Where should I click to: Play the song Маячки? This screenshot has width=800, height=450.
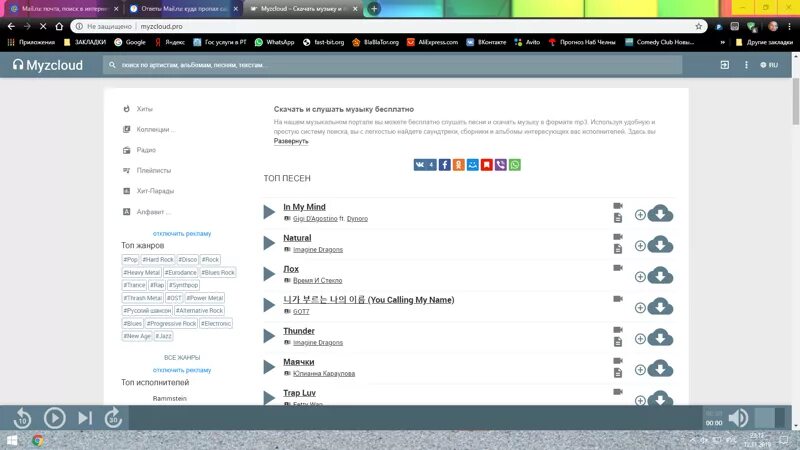(269, 367)
